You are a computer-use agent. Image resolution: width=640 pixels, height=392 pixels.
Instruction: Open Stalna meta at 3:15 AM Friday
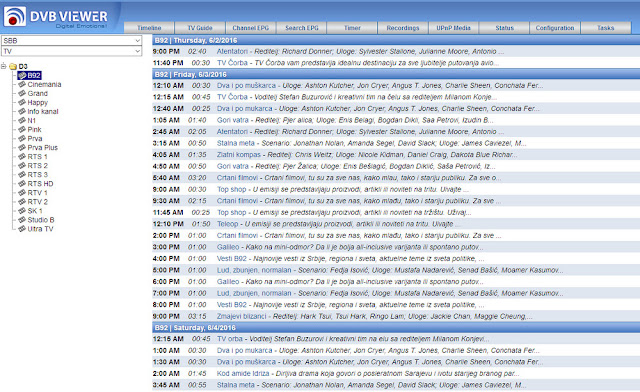point(236,143)
